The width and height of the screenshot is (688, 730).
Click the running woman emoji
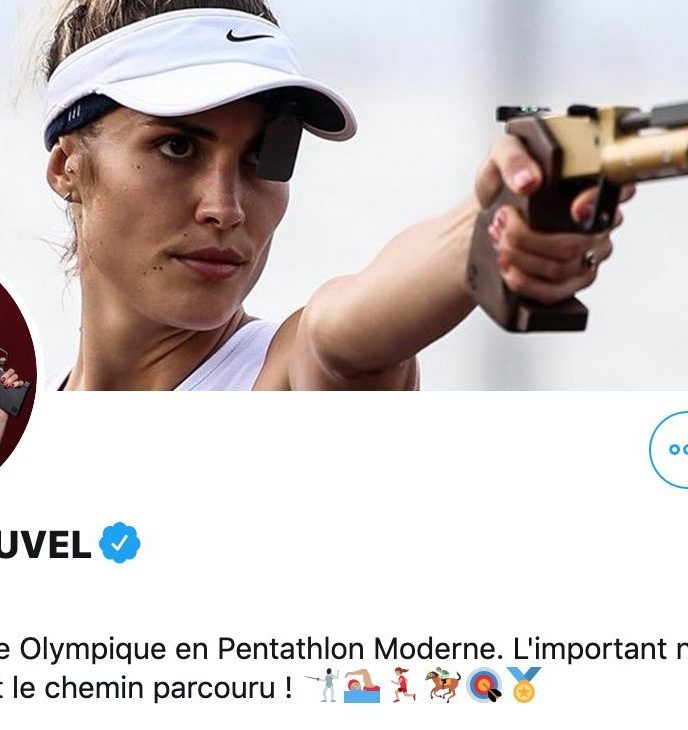[x=403, y=685]
